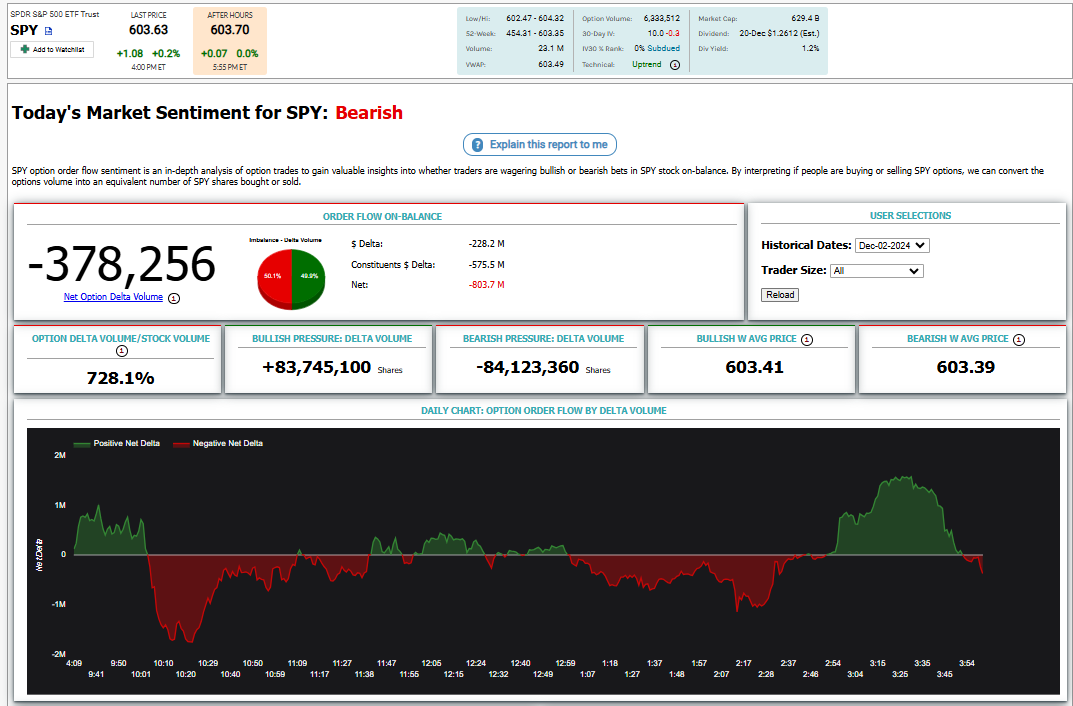The height and width of the screenshot is (706, 1073).
Task: Click the 2M y-axis label on chart
Action: pyautogui.click(x=60, y=455)
